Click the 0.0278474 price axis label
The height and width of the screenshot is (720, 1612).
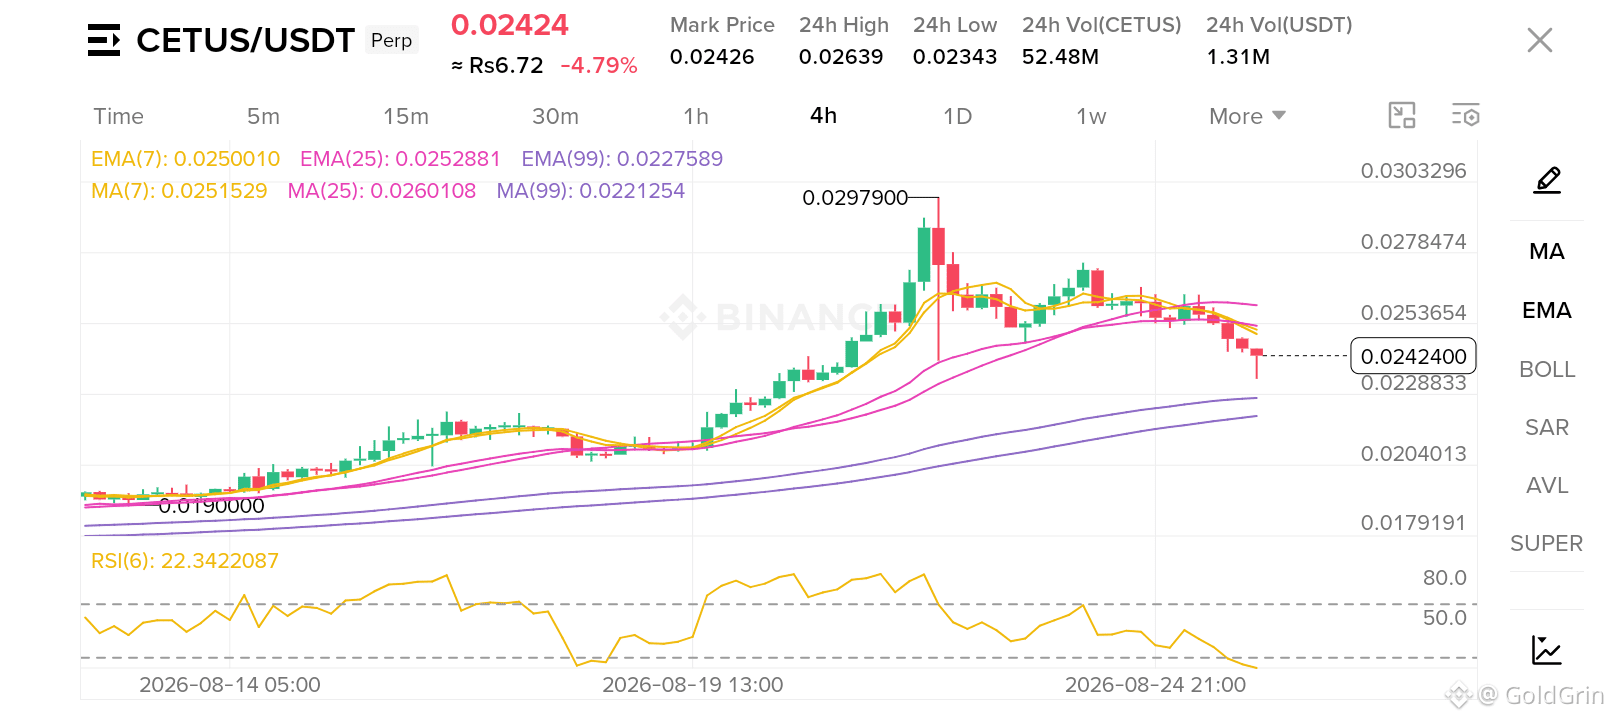tap(1413, 242)
